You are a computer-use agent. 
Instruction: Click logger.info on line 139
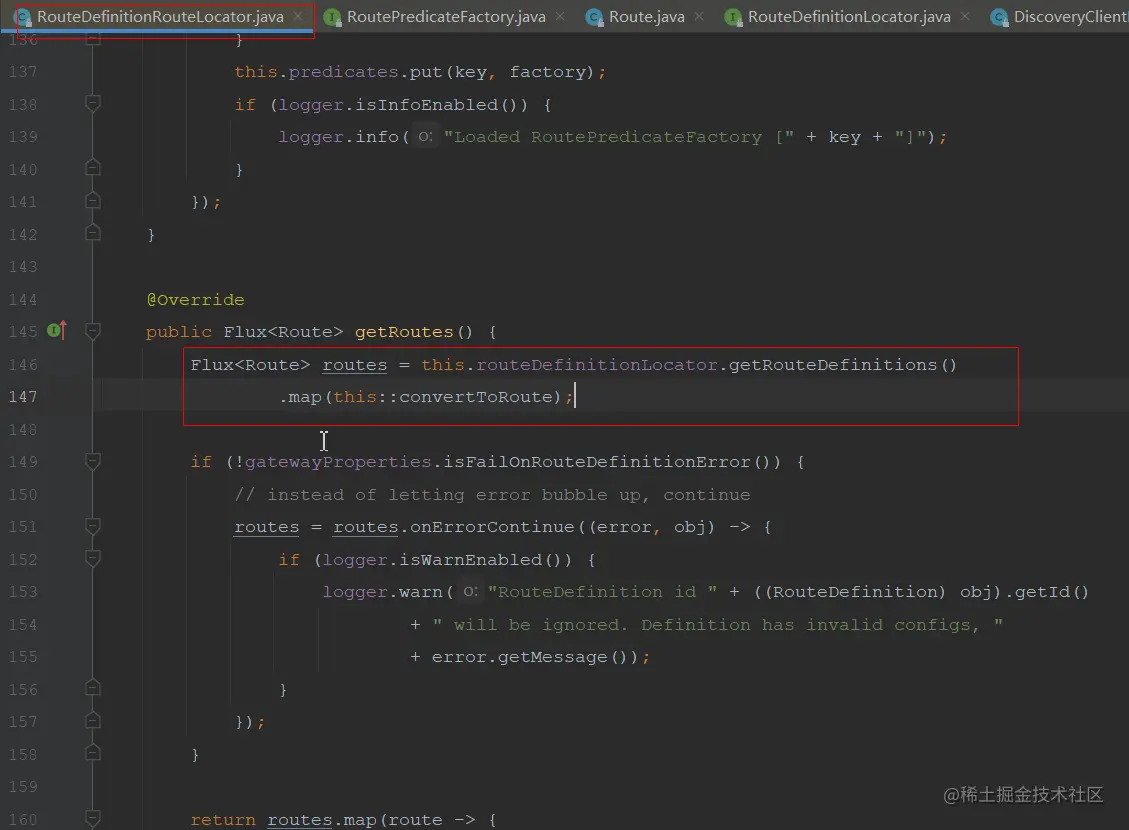[338, 137]
